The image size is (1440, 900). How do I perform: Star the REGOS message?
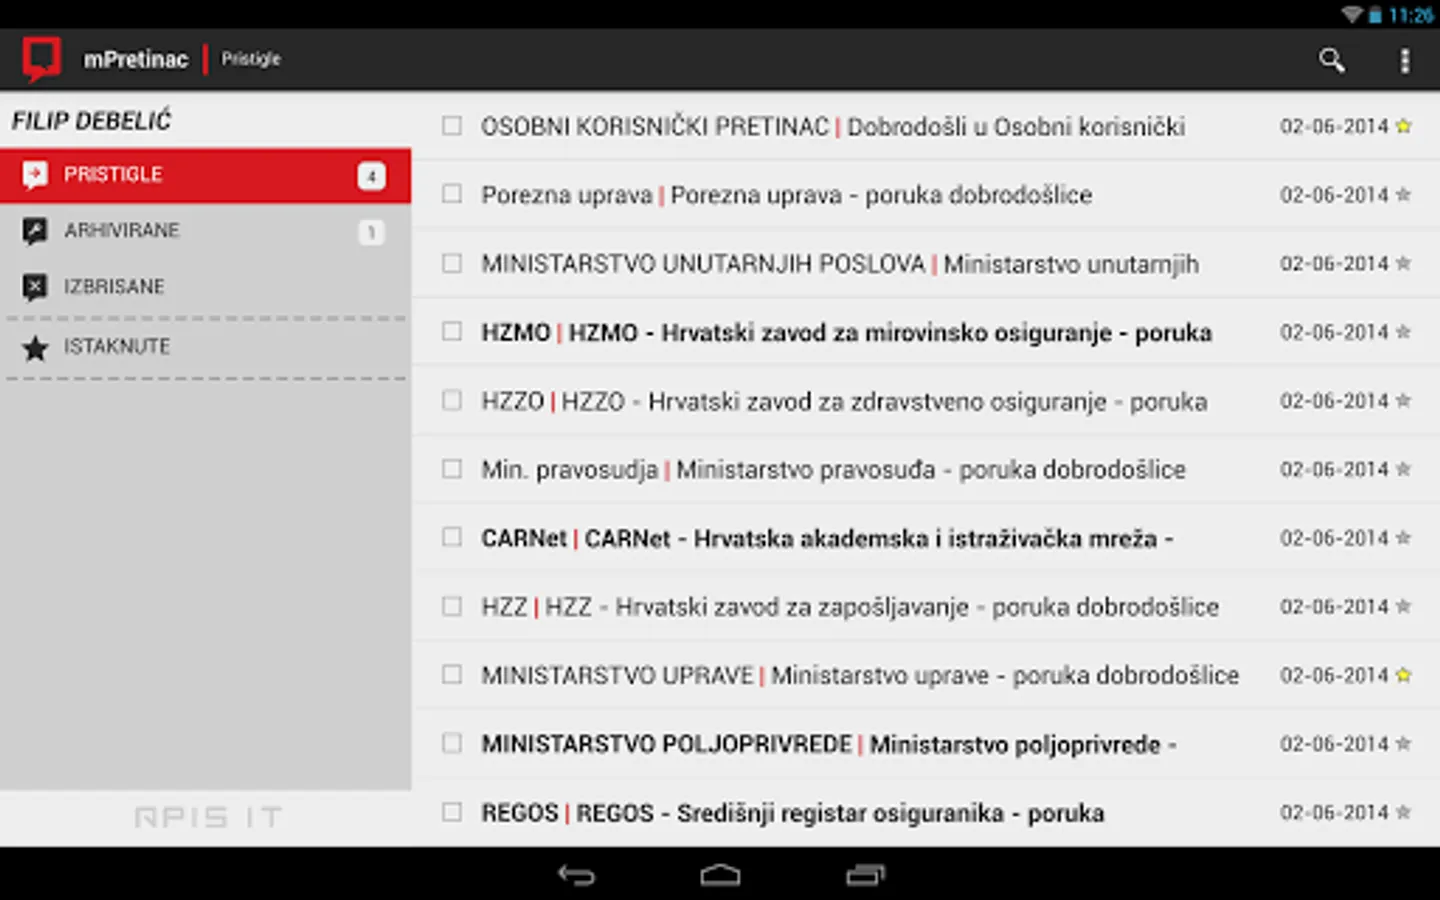pos(1403,812)
